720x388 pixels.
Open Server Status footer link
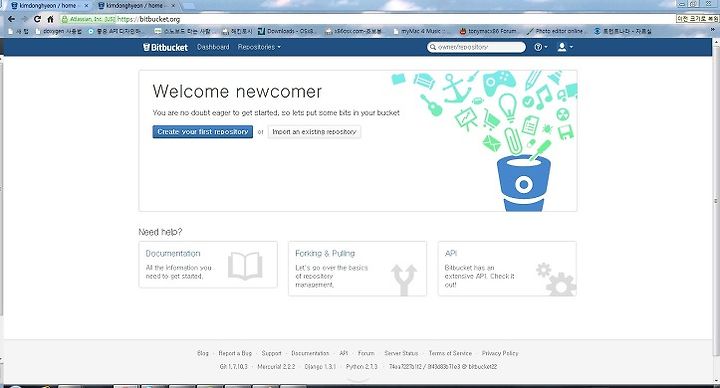[x=401, y=353]
